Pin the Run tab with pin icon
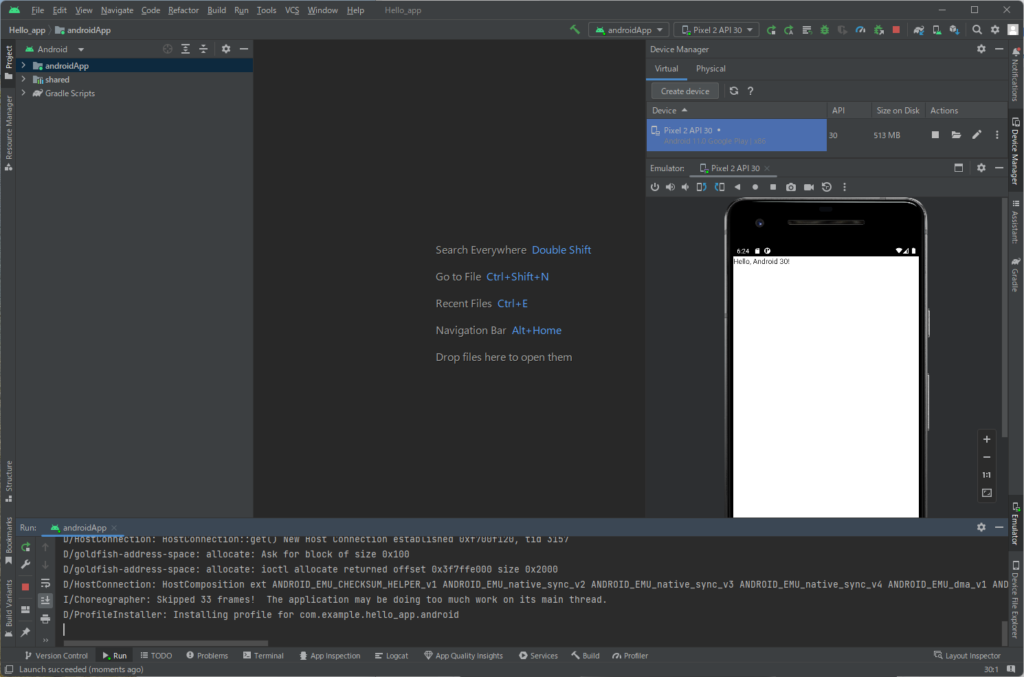This screenshot has height=677, width=1024. point(26,632)
